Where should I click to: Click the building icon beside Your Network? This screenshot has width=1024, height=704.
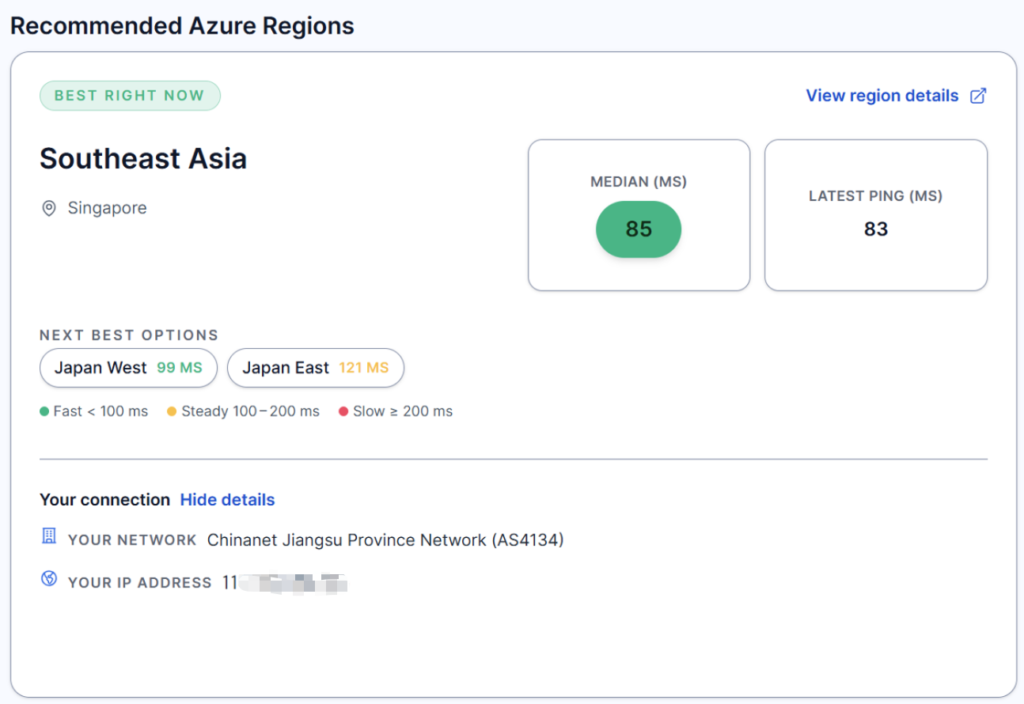coord(49,538)
